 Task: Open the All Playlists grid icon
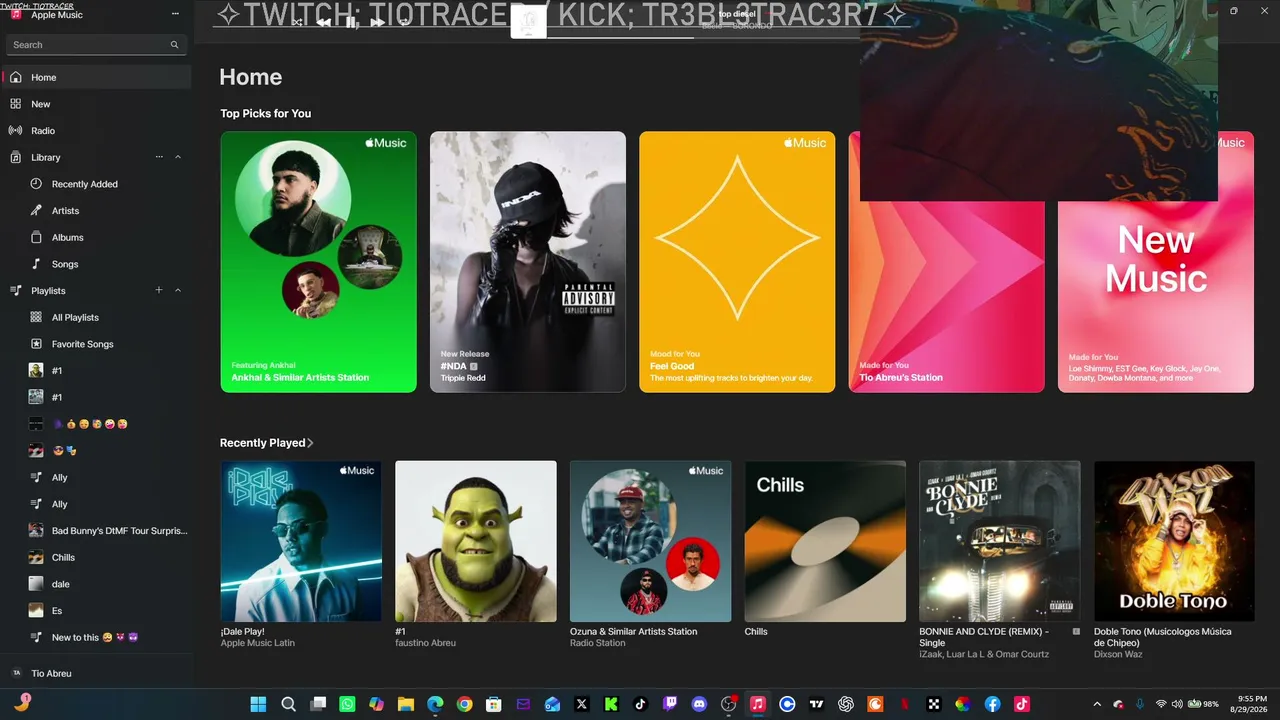coord(36,317)
